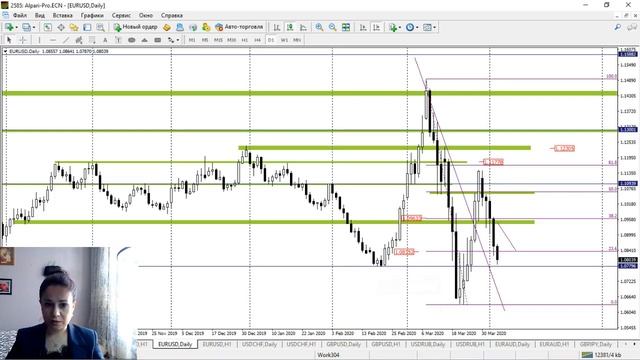
Task: Select the text tool A
Action: (105, 40)
